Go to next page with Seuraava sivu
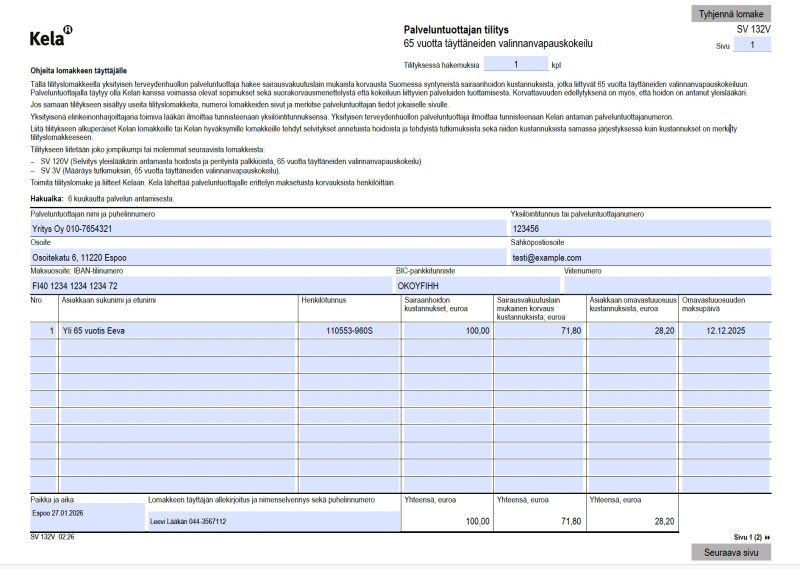The width and height of the screenshot is (800, 569). 730,552
